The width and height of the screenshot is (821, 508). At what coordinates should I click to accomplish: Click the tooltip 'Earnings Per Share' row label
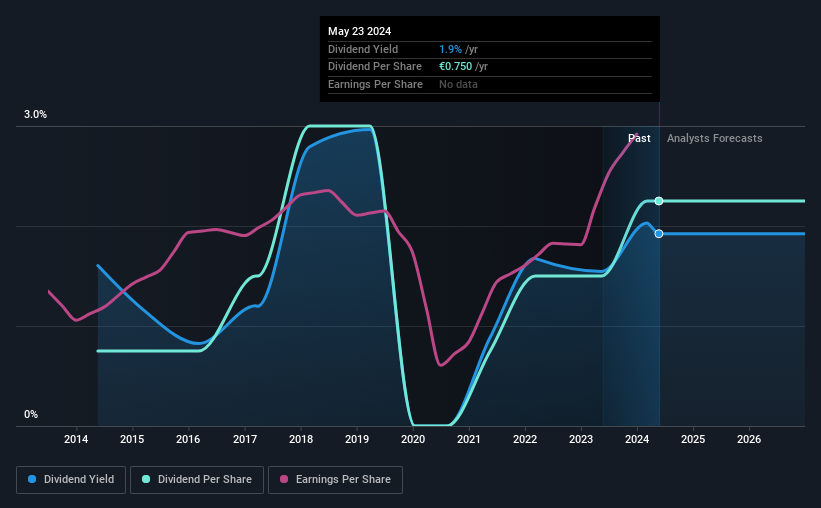pyautogui.click(x=375, y=84)
